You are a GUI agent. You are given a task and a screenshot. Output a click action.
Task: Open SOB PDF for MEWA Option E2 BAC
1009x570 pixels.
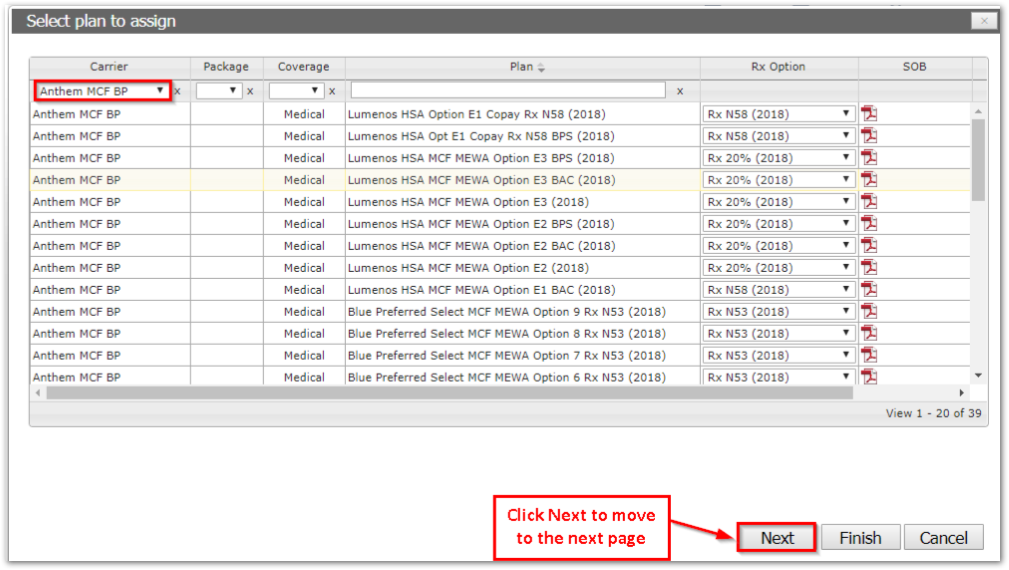pyautogui.click(x=869, y=245)
